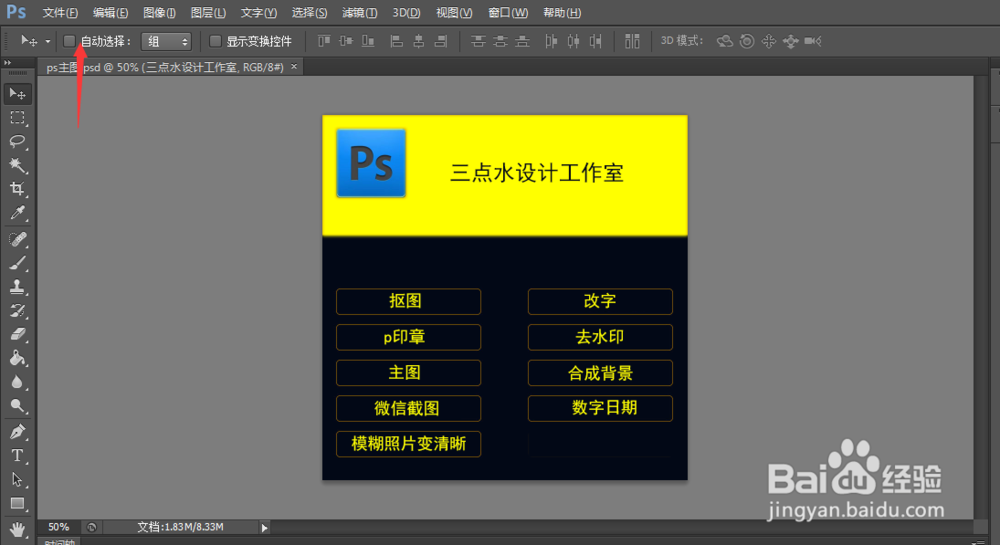Viewport: 1000px width, 545px height.
Task: Click the distribute vertical centers icon
Action: click(500, 41)
